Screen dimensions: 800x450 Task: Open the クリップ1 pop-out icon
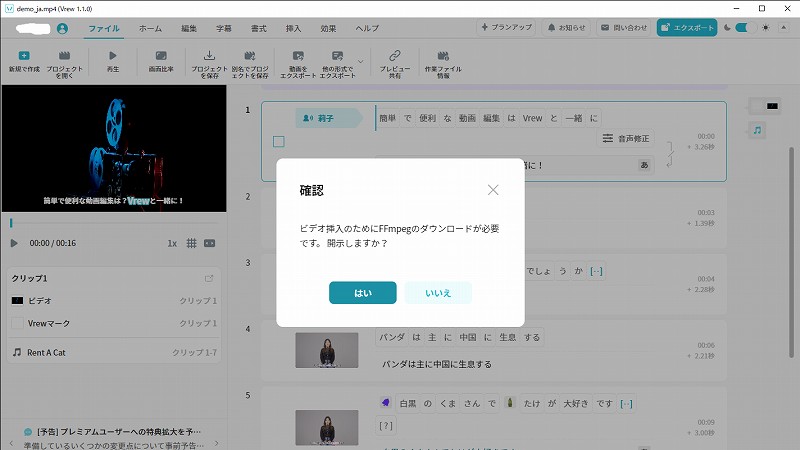[209, 278]
